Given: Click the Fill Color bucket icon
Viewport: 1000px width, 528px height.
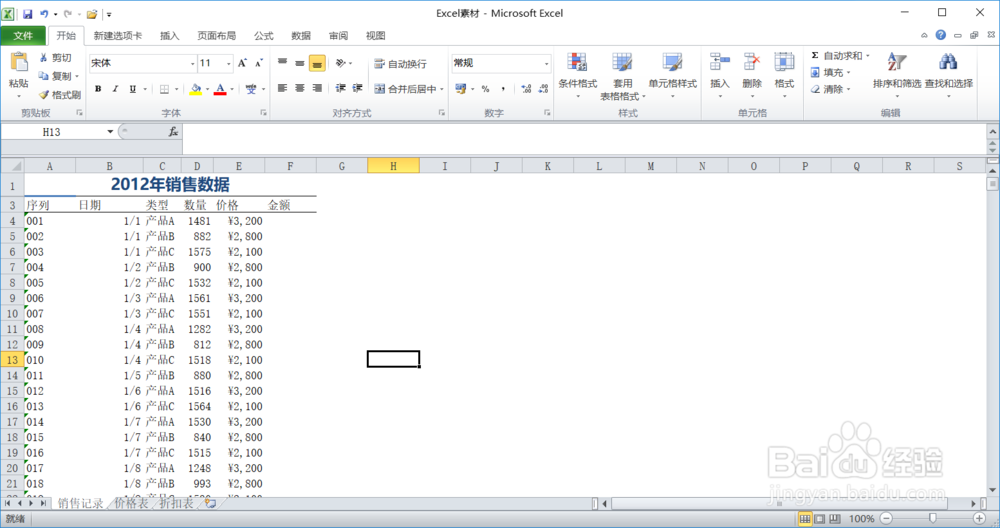Looking at the screenshot, I should [196, 89].
